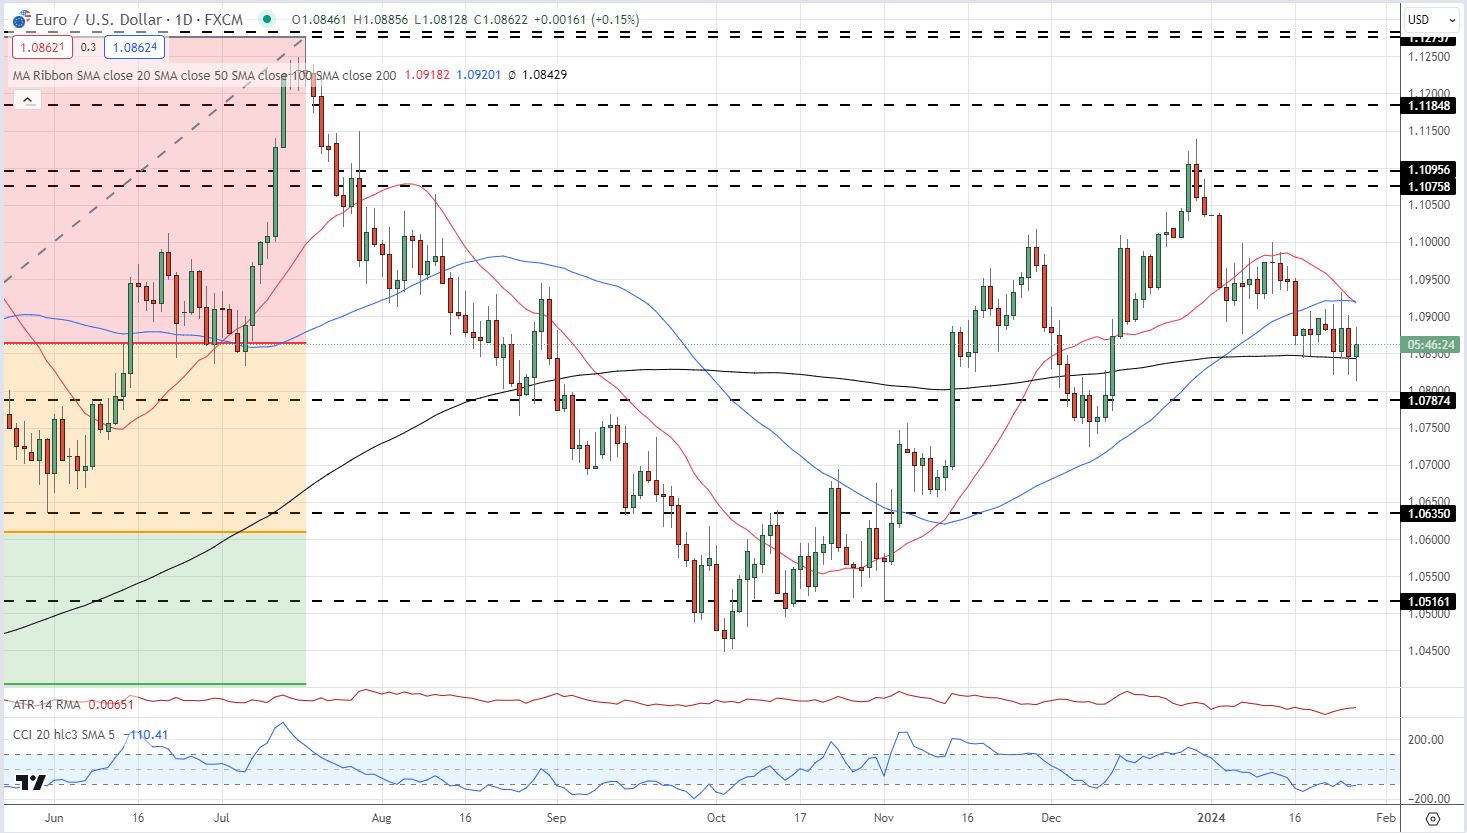Click the blue buy price 1.08624 button

134,47
